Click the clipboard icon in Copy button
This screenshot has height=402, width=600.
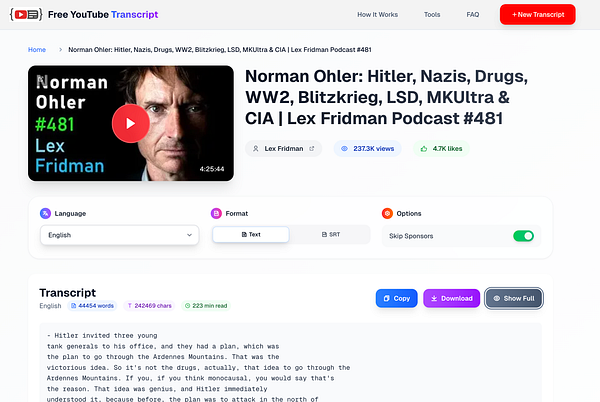pos(386,298)
